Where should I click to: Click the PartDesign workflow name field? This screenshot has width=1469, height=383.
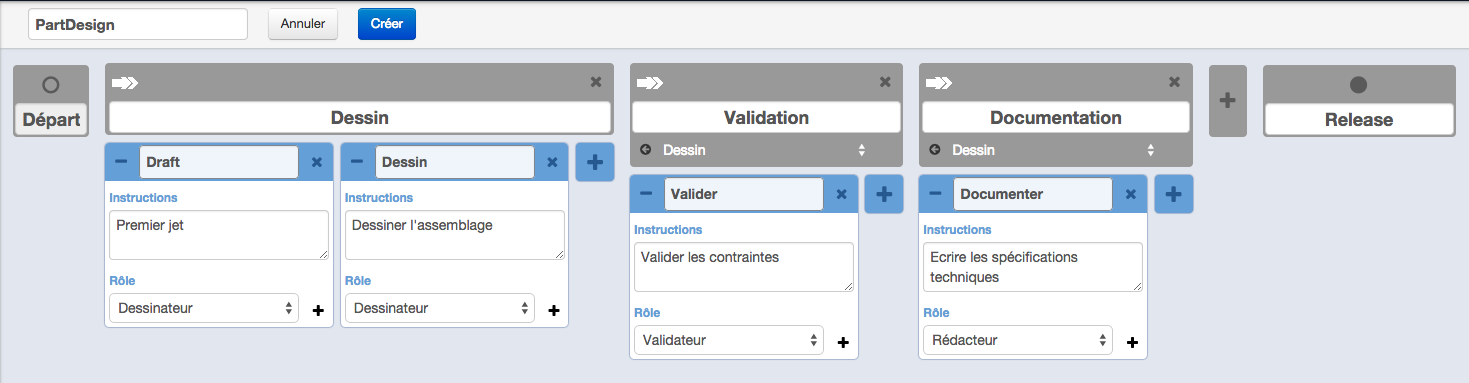point(138,24)
